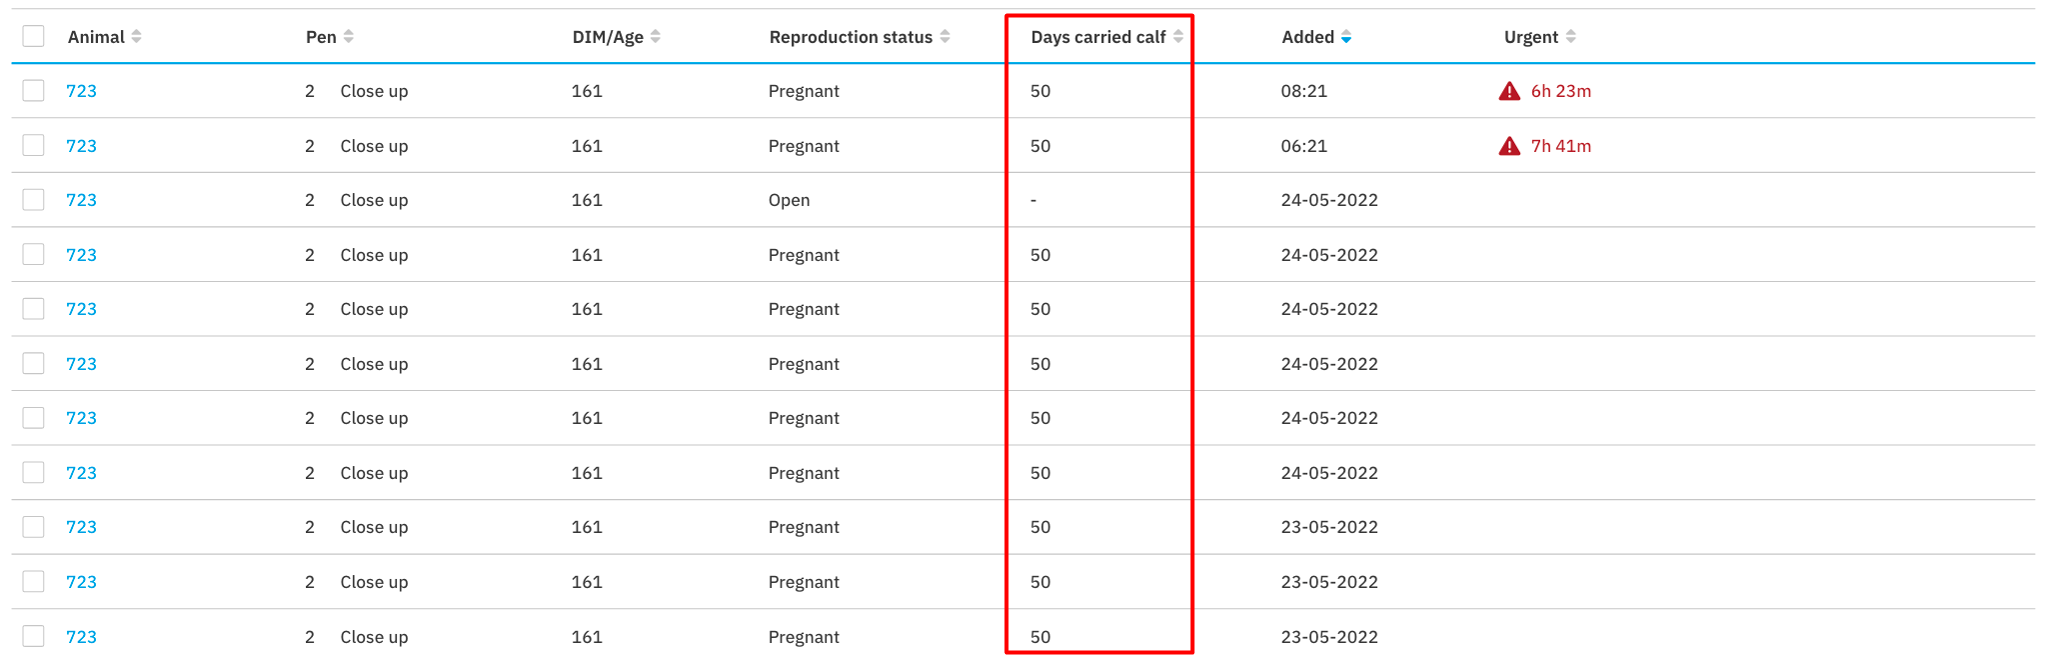
Task: Select the checkbox for the Open status row
Action: (x=34, y=200)
